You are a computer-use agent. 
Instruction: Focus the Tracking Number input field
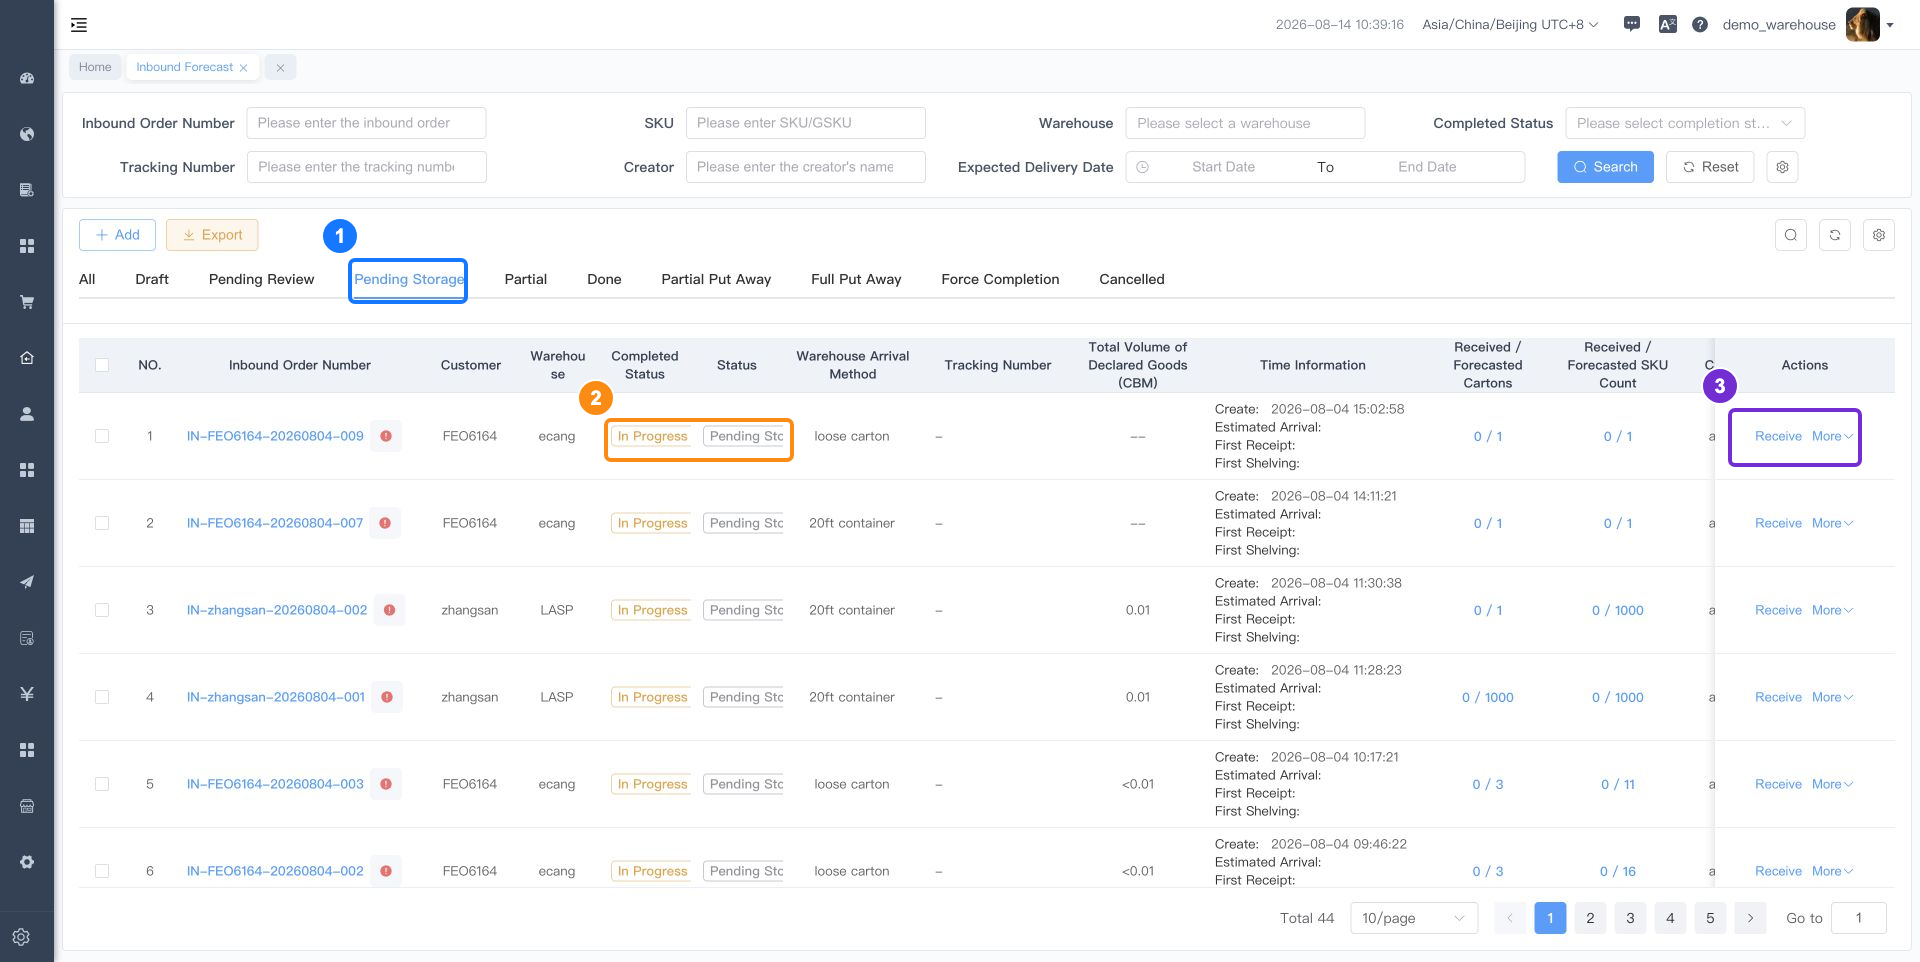(366, 167)
